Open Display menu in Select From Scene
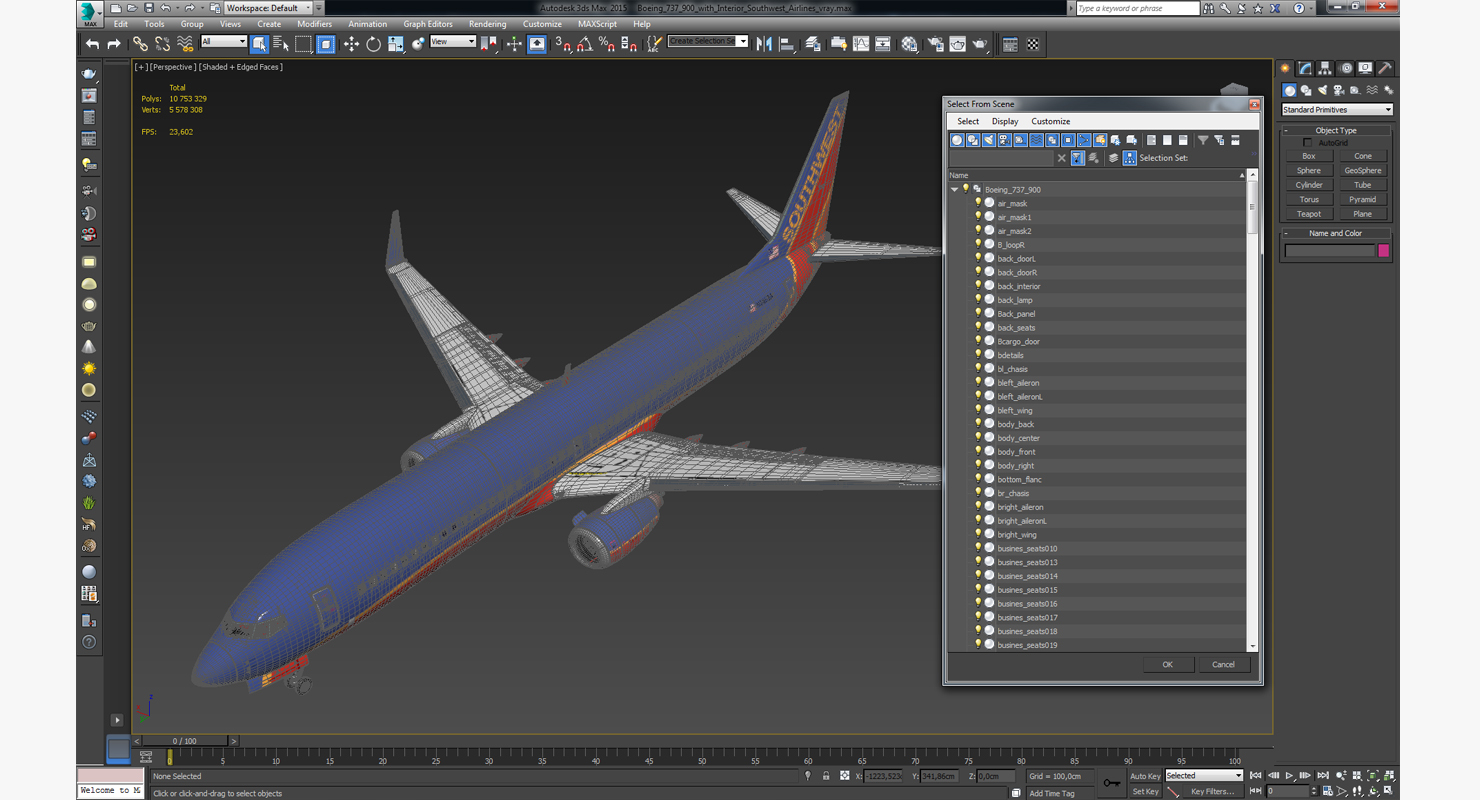 click(x=1005, y=122)
